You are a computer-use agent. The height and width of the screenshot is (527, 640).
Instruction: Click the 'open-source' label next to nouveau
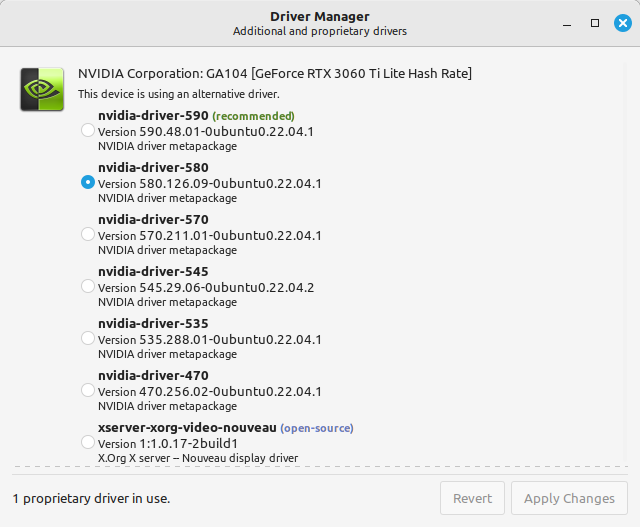click(x=316, y=428)
